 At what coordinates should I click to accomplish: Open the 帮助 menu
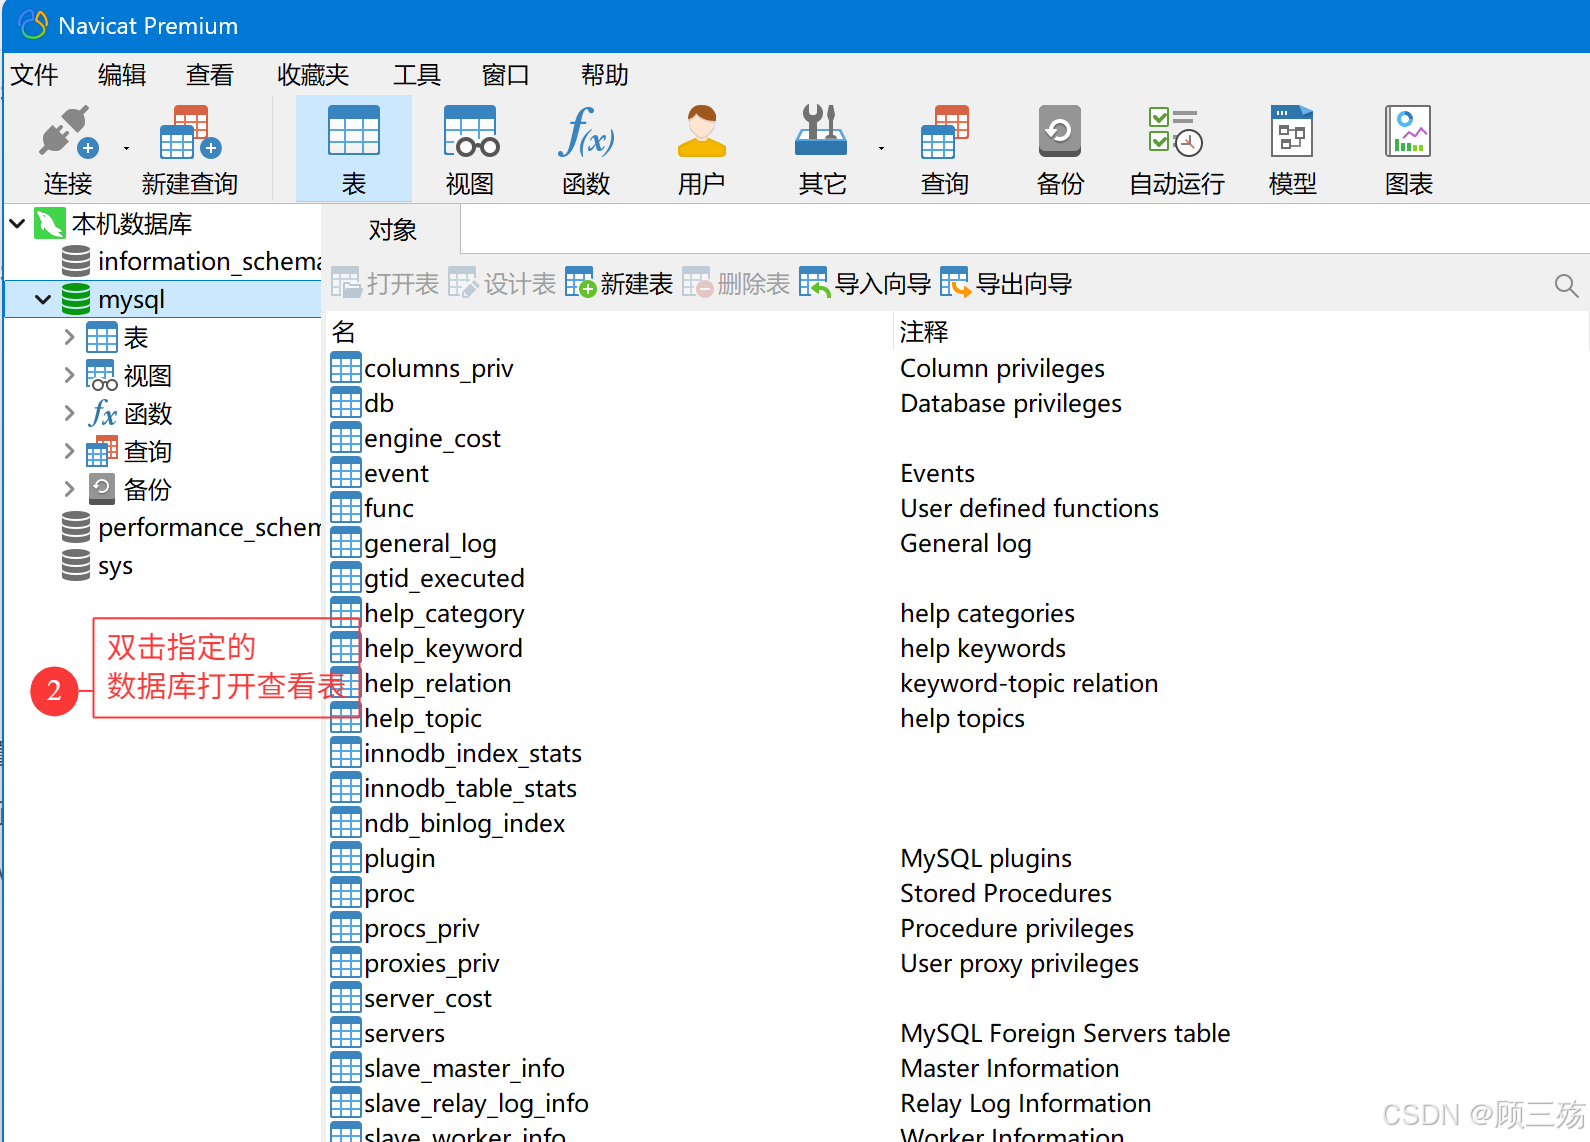click(x=605, y=75)
